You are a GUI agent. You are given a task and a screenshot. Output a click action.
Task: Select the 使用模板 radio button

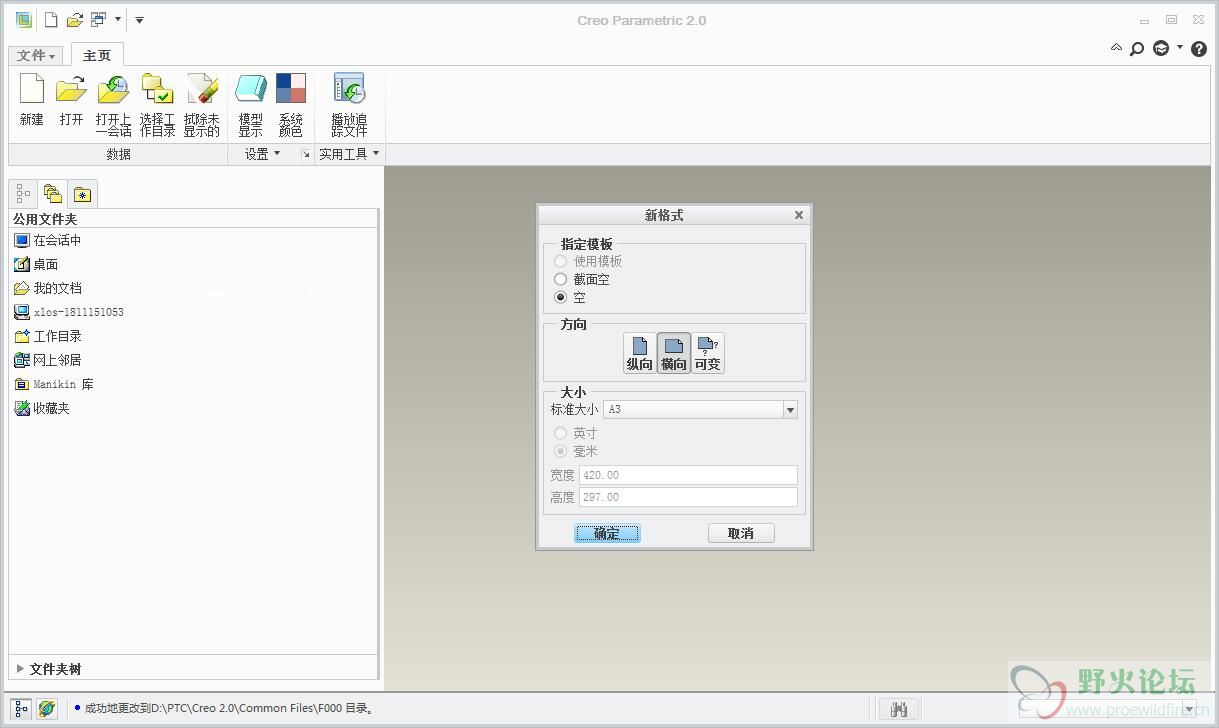pyautogui.click(x=560, y=261)
